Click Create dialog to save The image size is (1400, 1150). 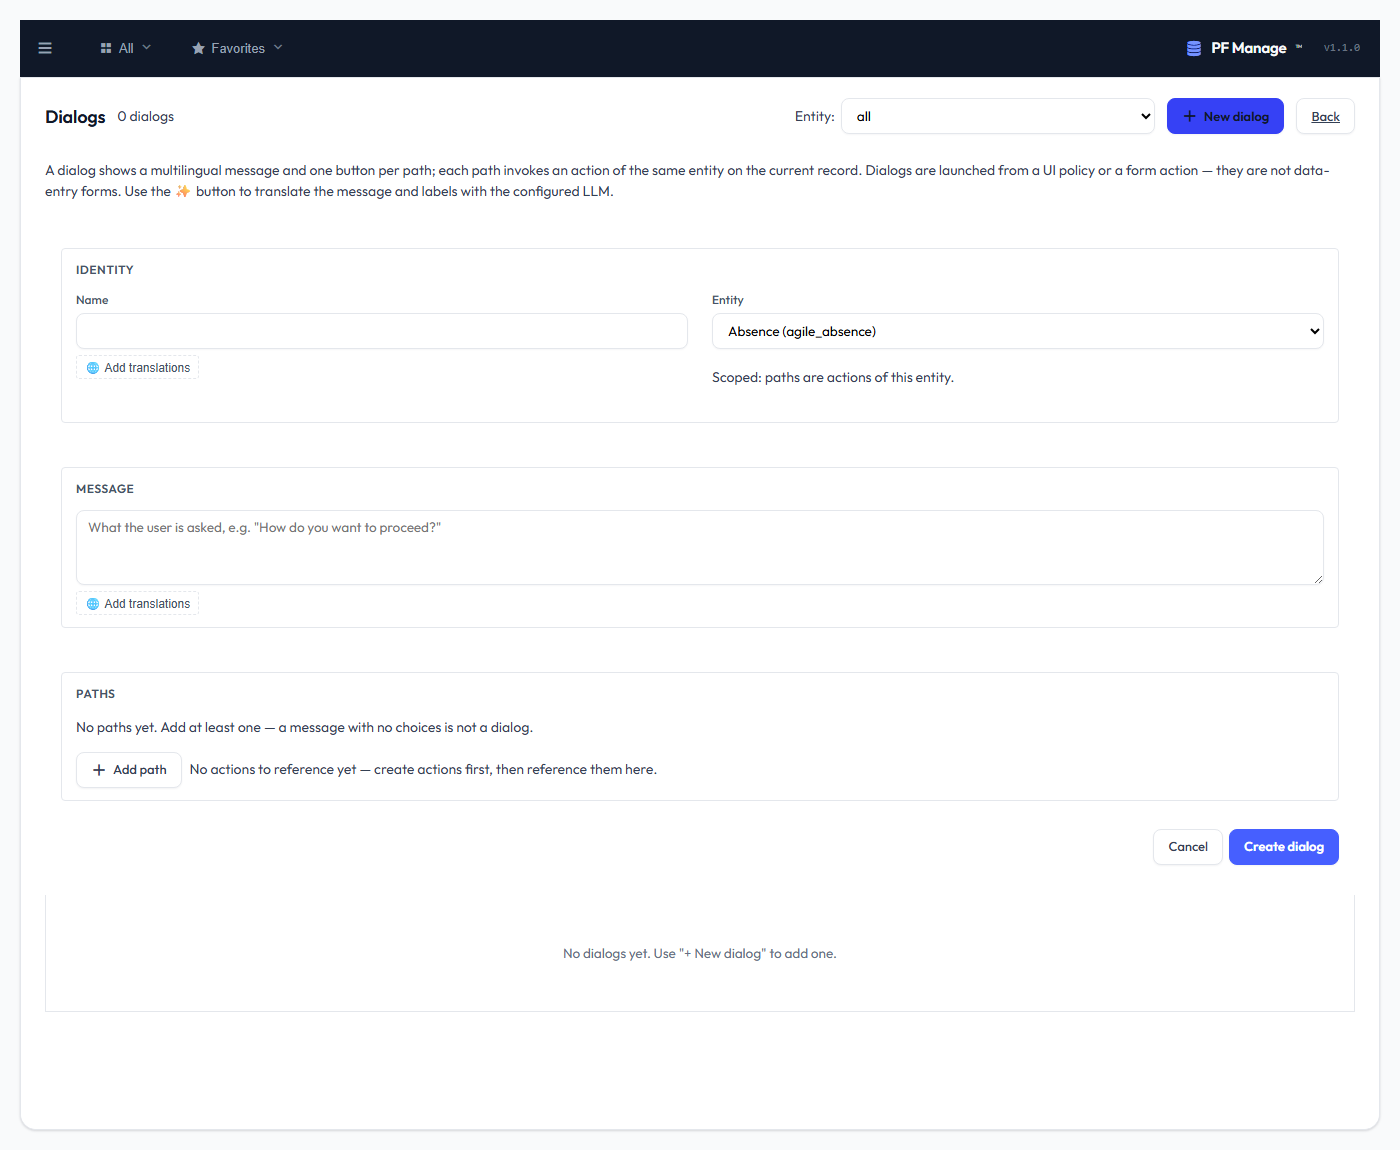(x=1284, y=847)
